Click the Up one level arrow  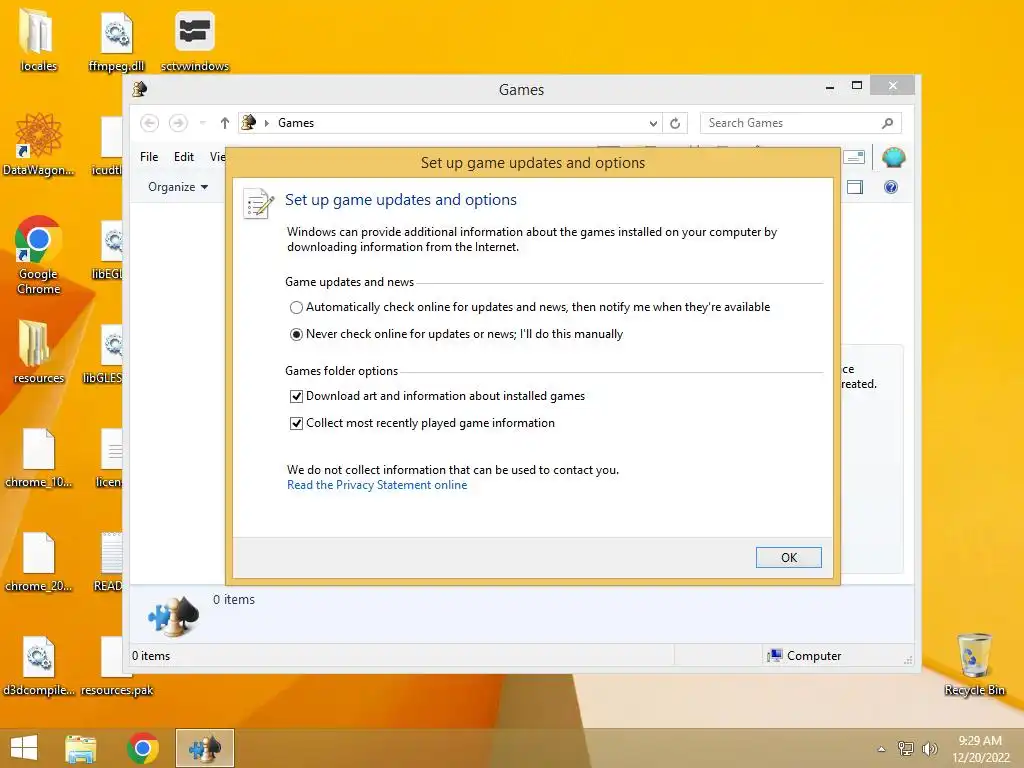tap(225, 123)
